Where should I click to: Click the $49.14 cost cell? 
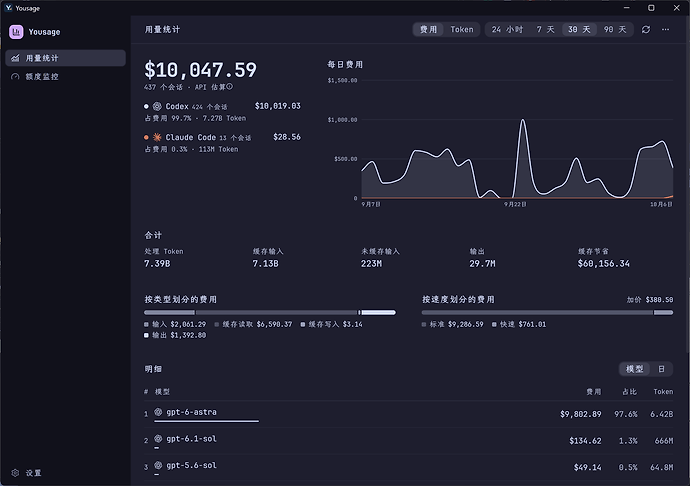587,467
